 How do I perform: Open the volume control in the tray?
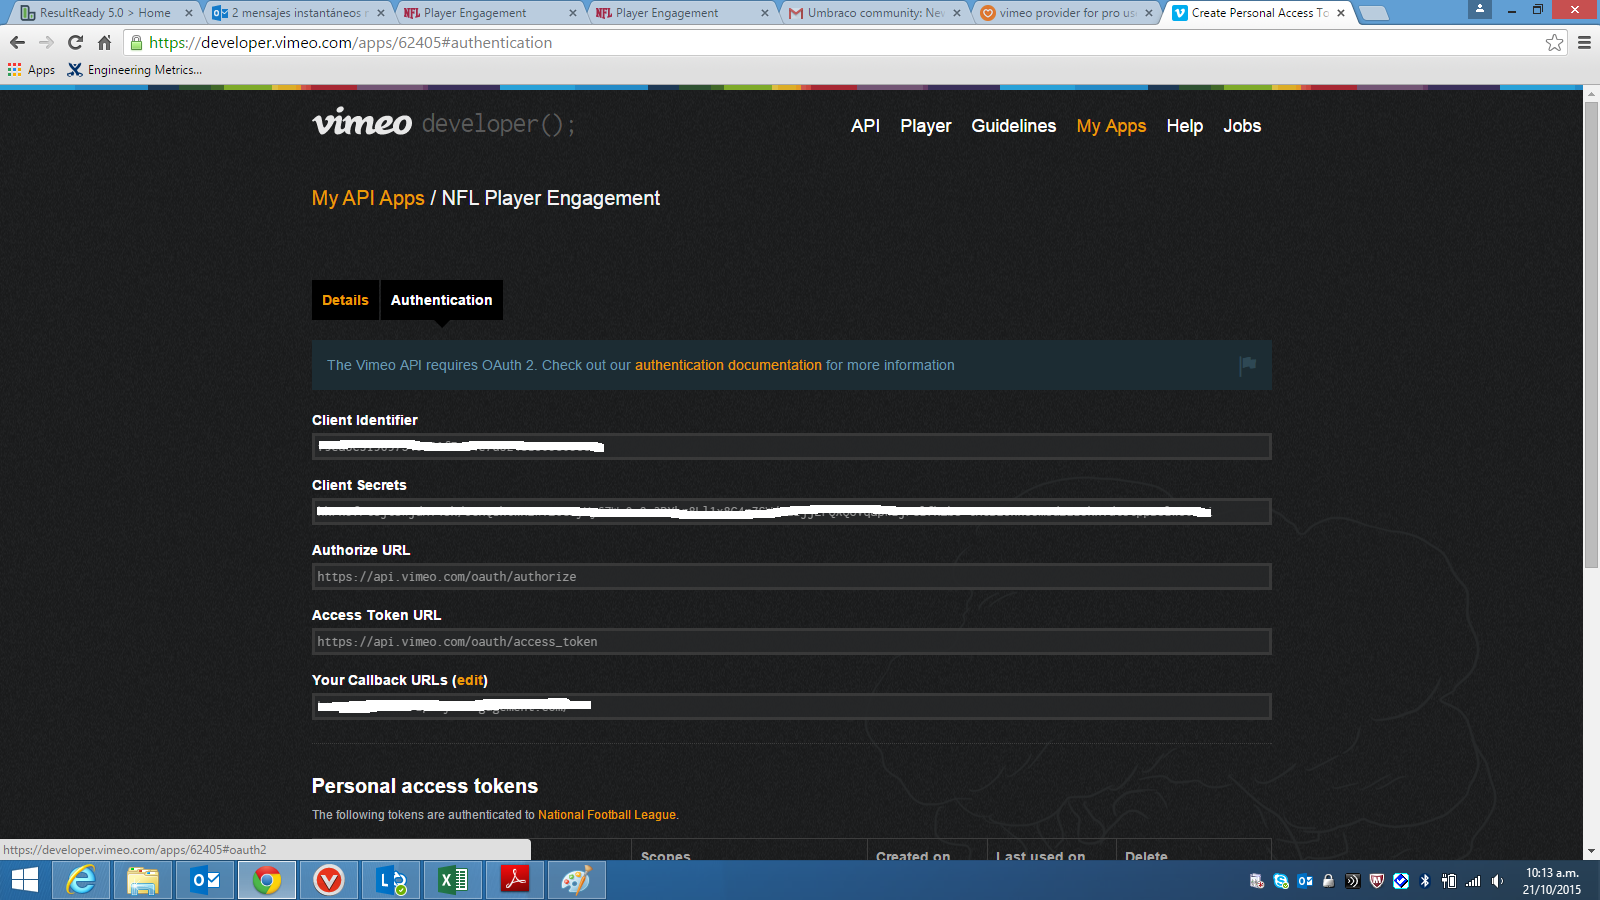(x=1497, y=881)
